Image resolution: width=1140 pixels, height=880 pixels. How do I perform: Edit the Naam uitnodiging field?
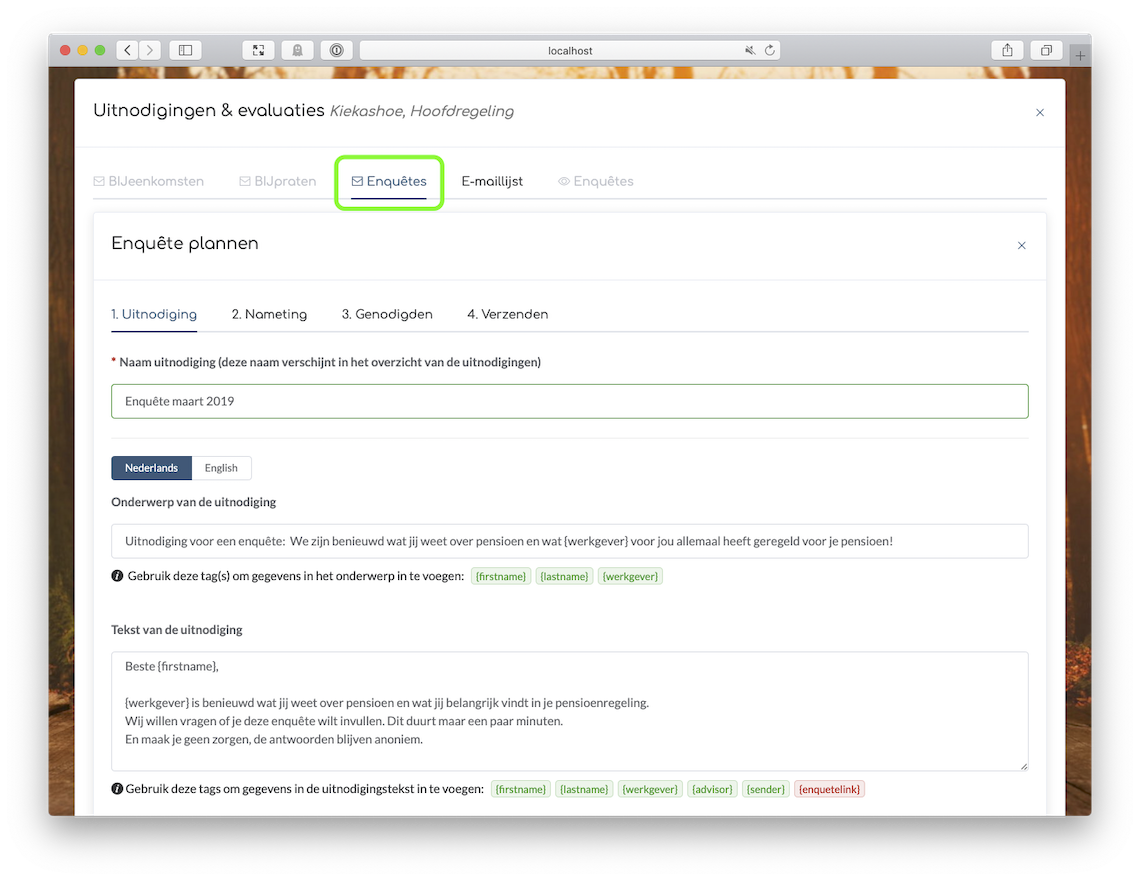pyautogui.click(x=569, y=401)
